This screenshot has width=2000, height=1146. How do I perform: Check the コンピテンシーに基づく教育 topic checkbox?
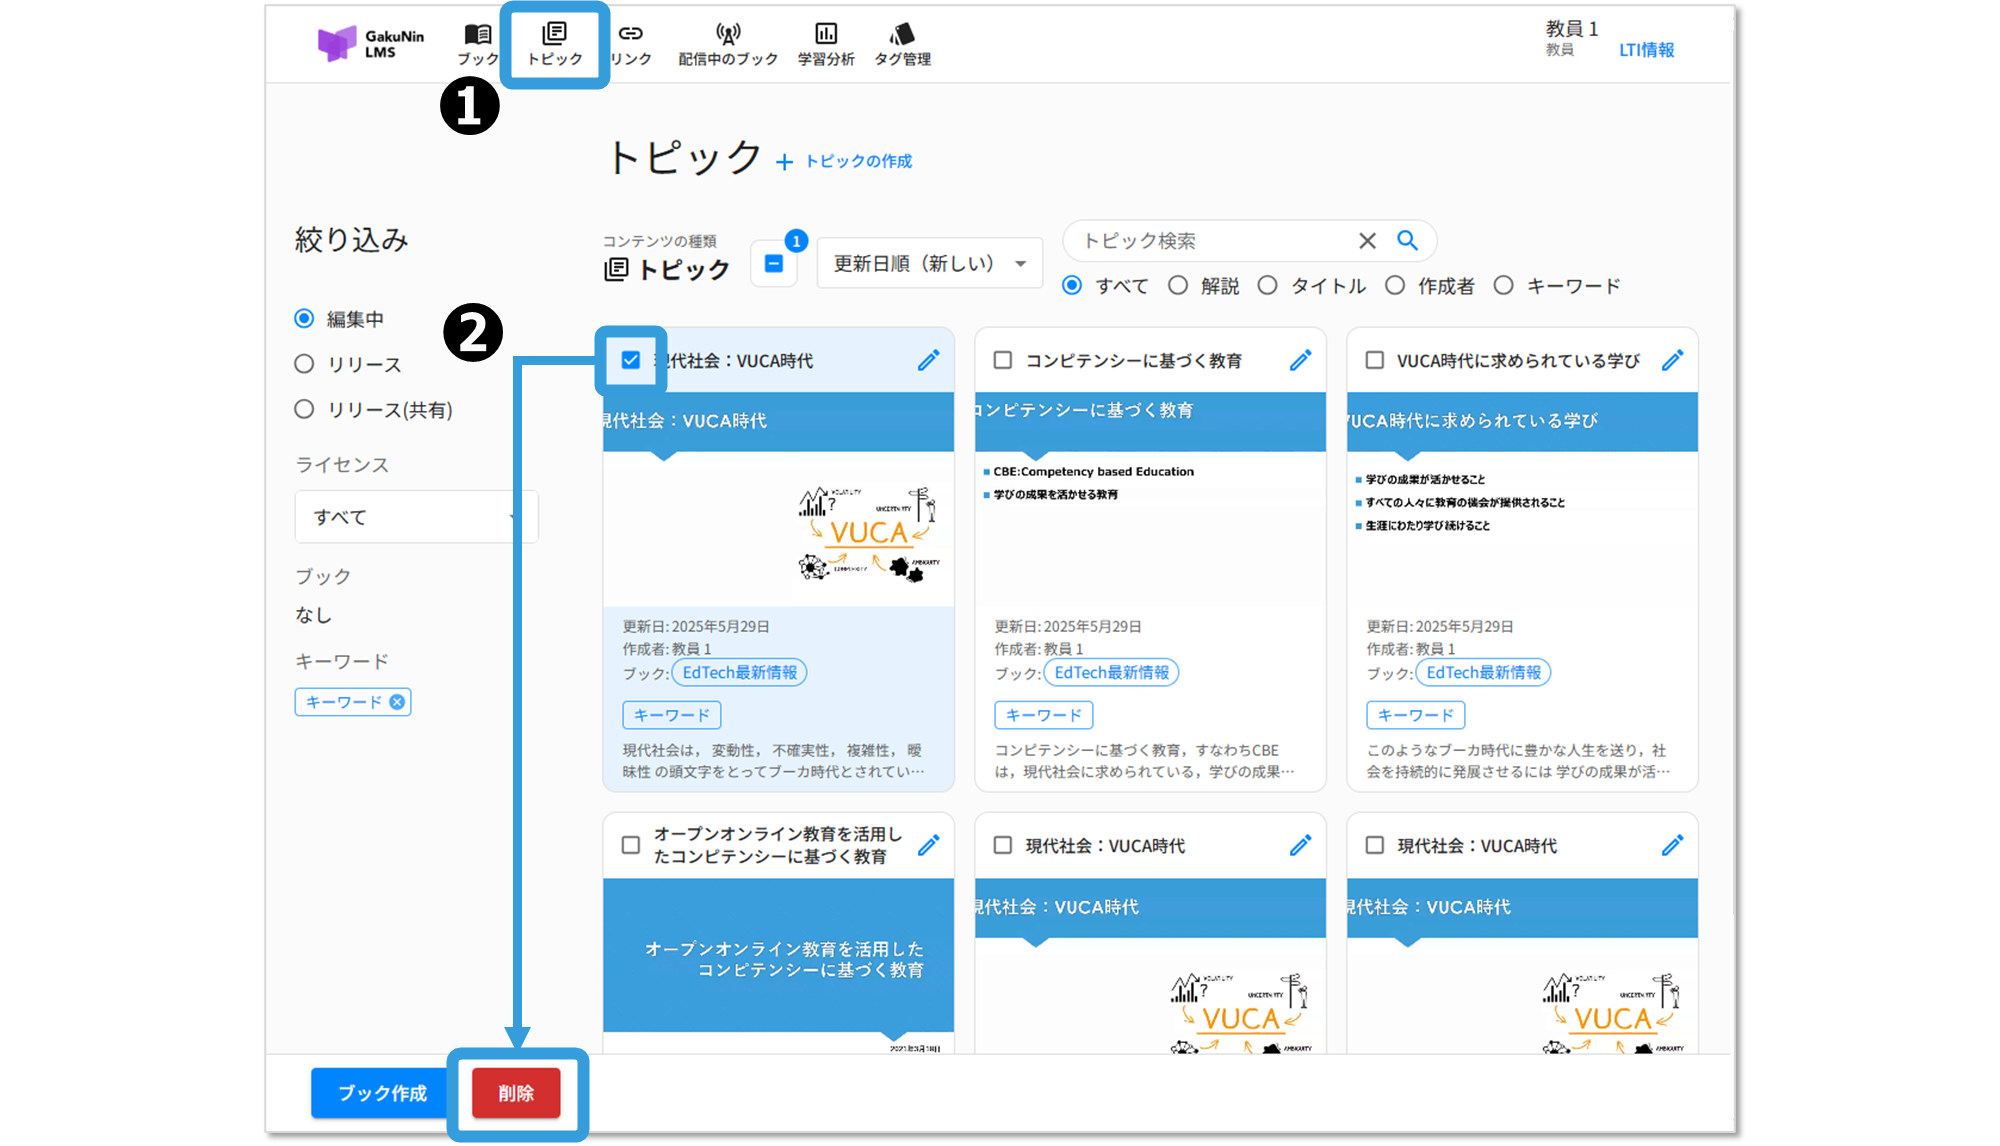(x=1003, y=360)
